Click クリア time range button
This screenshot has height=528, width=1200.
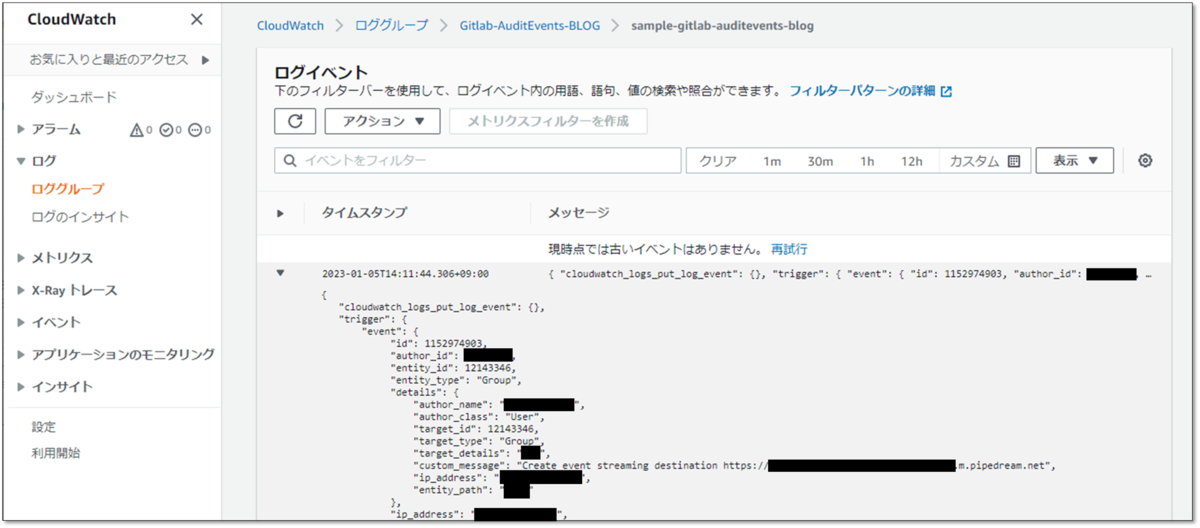click(718, 161)
